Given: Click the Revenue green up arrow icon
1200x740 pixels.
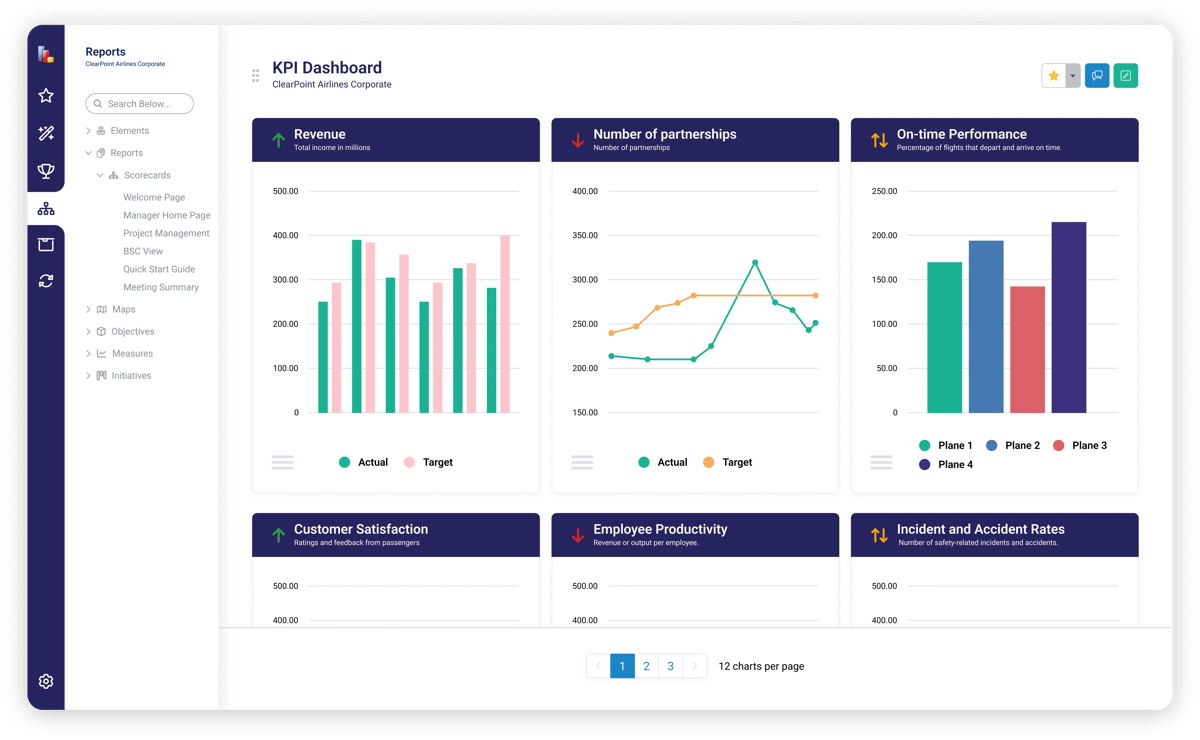Looking at the screenshot, I should click(x=278, y=140).
